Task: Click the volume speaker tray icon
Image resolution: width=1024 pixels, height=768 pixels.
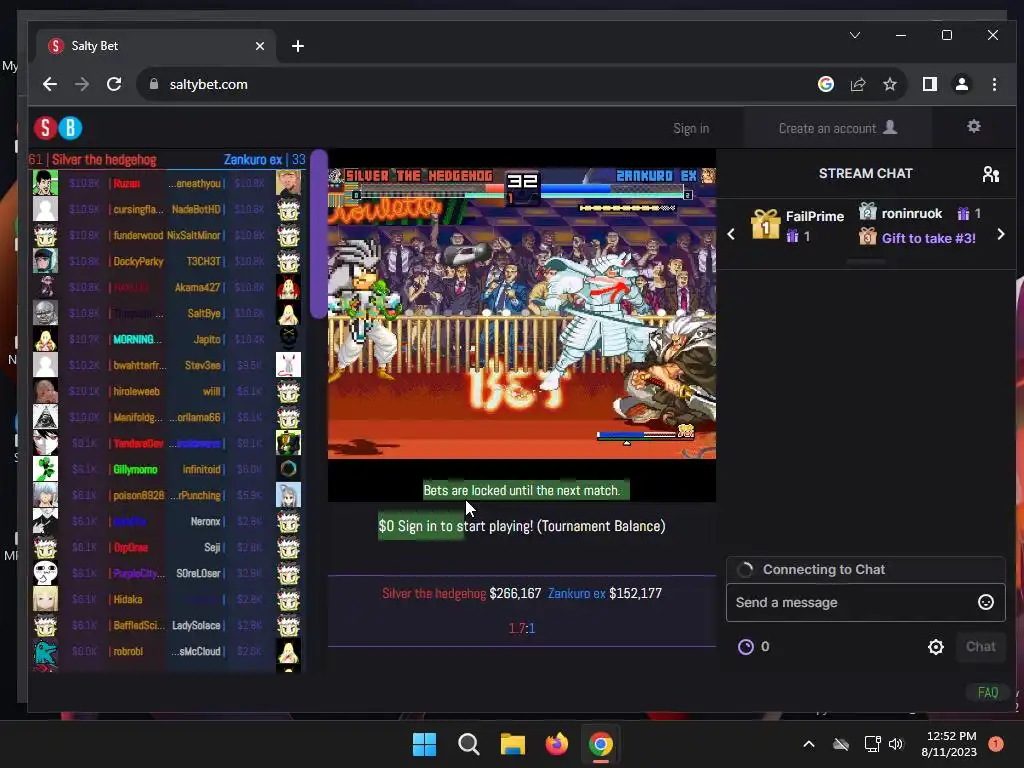Action: point(895,744)
